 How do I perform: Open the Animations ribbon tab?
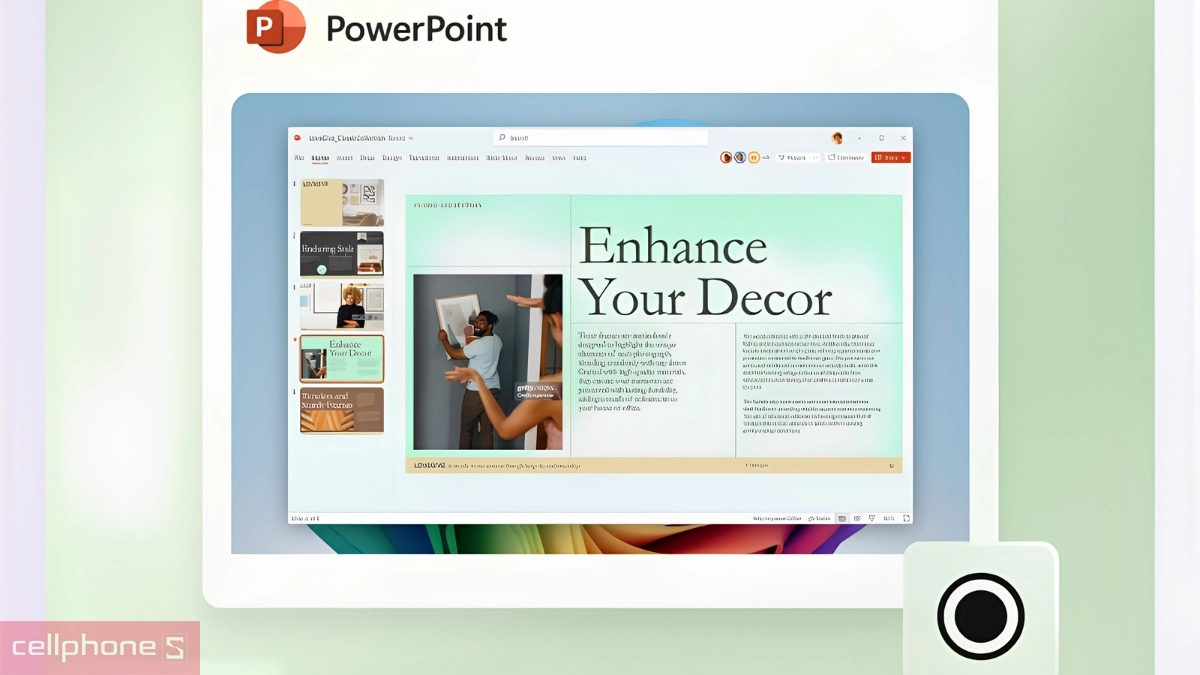coord(462,158)
